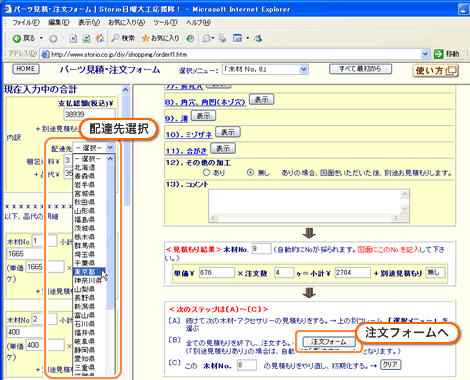Click 表示 next to 10) ミゾザネ
Image resolution: width=470 pixels, height=380 pixels.
[x=228, y=132]
